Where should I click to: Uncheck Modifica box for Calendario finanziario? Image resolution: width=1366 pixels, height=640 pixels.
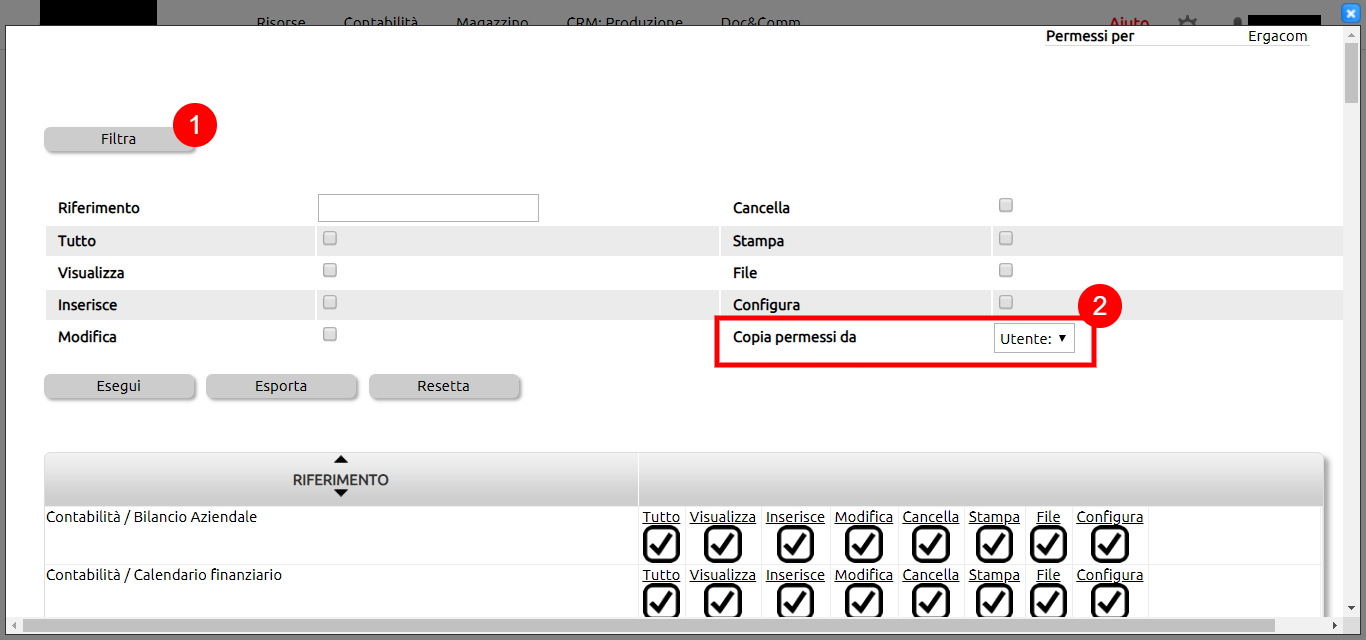point(864,601)
